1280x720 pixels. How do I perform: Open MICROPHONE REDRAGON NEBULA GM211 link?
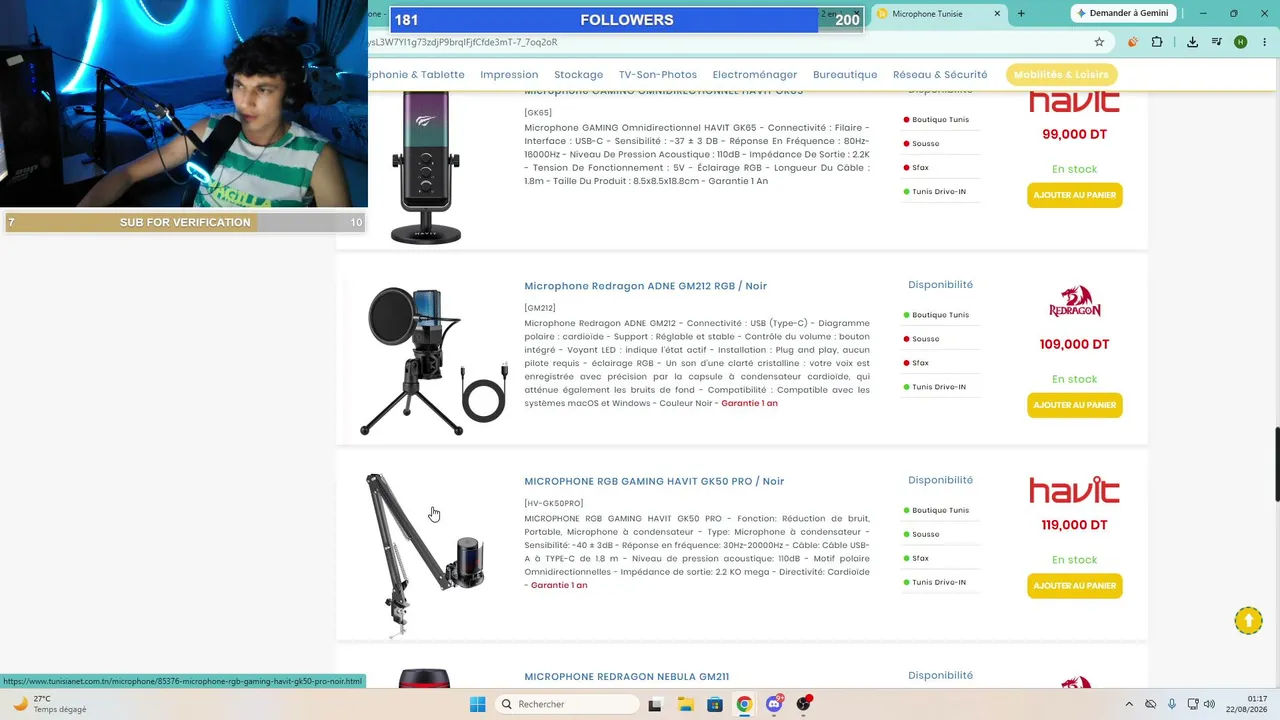click(x=626, y=677)
